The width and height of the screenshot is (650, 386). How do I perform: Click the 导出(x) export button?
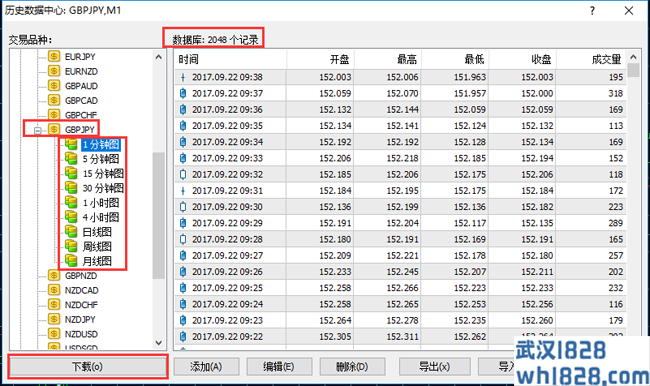tap(434, 367)
